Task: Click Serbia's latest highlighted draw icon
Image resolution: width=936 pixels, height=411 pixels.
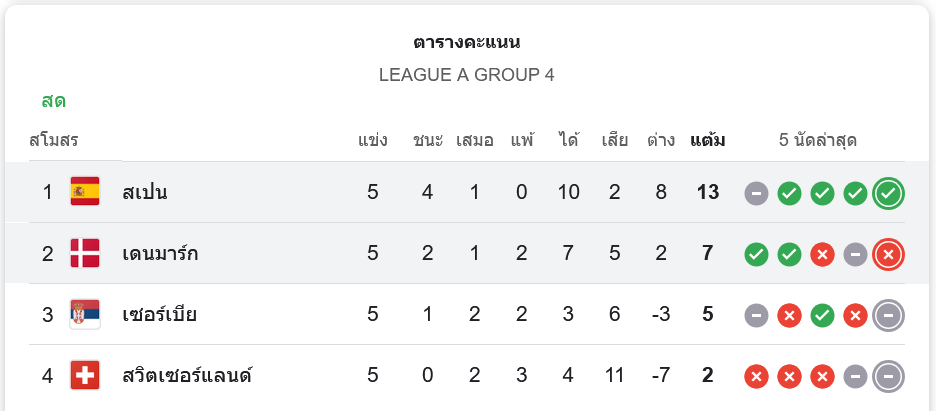Action: (x=887, y=316)
